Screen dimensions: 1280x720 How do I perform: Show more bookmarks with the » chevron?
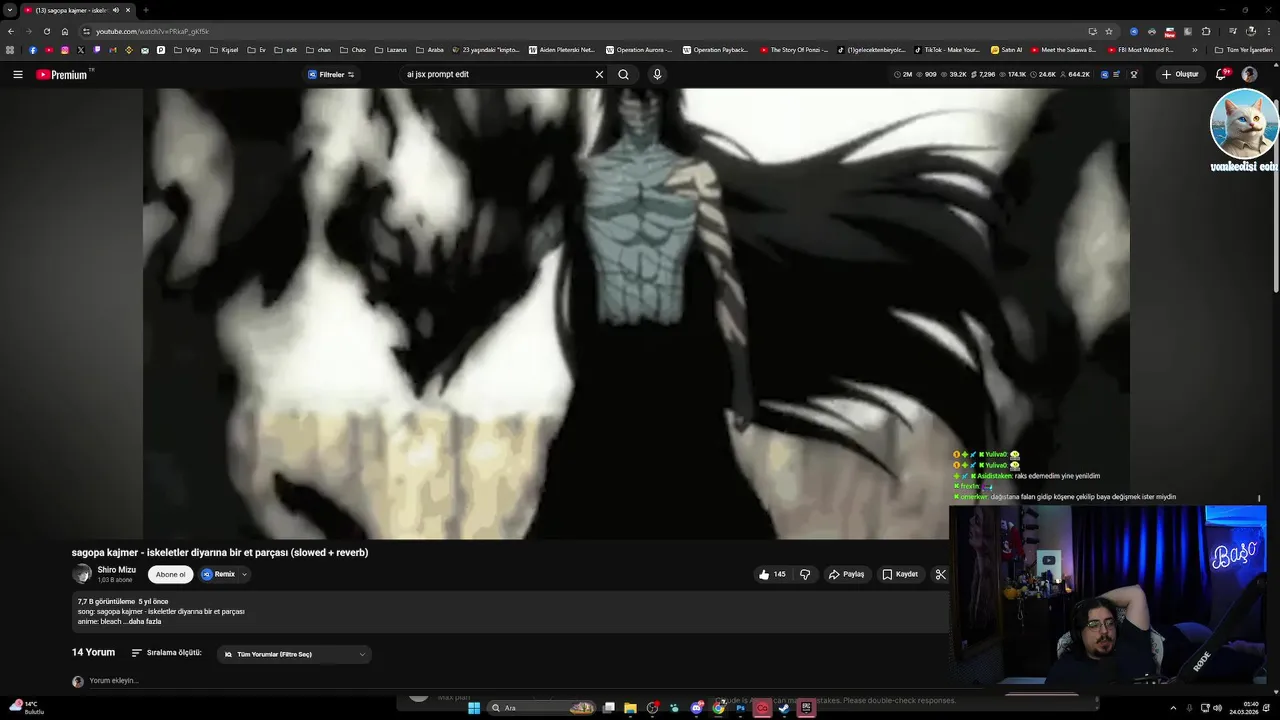point(1194,50)
